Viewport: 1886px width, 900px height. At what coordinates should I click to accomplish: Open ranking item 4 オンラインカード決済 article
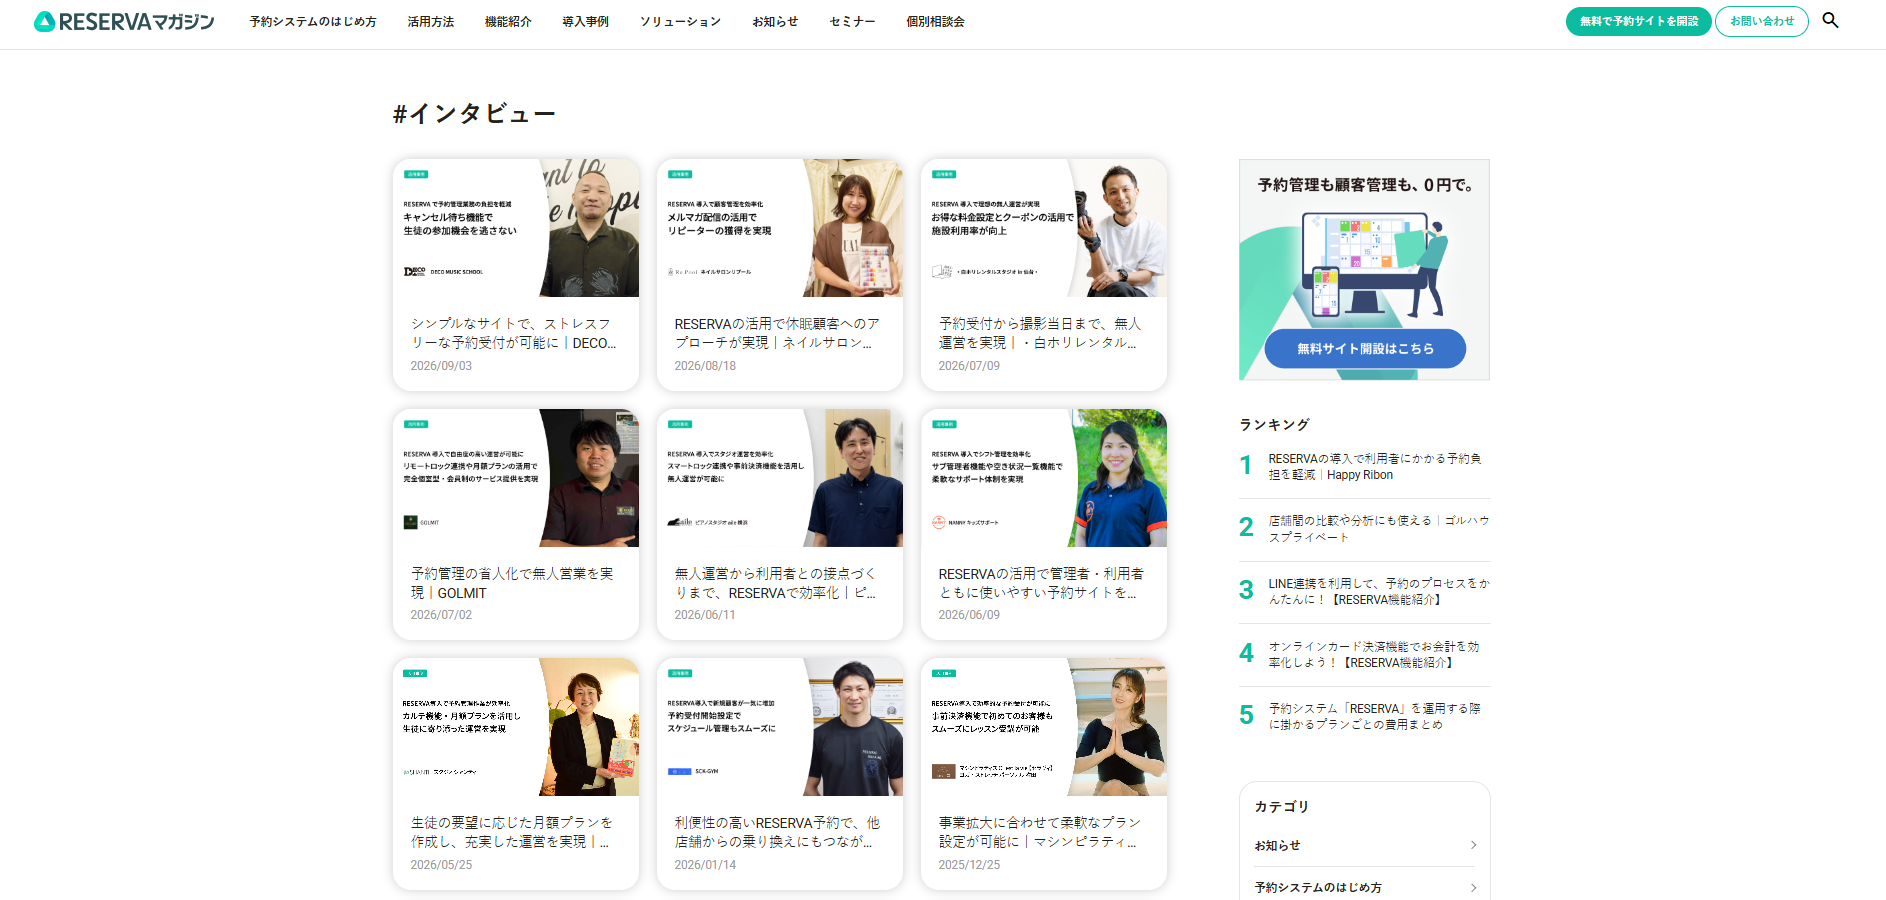coord(1374,655)
